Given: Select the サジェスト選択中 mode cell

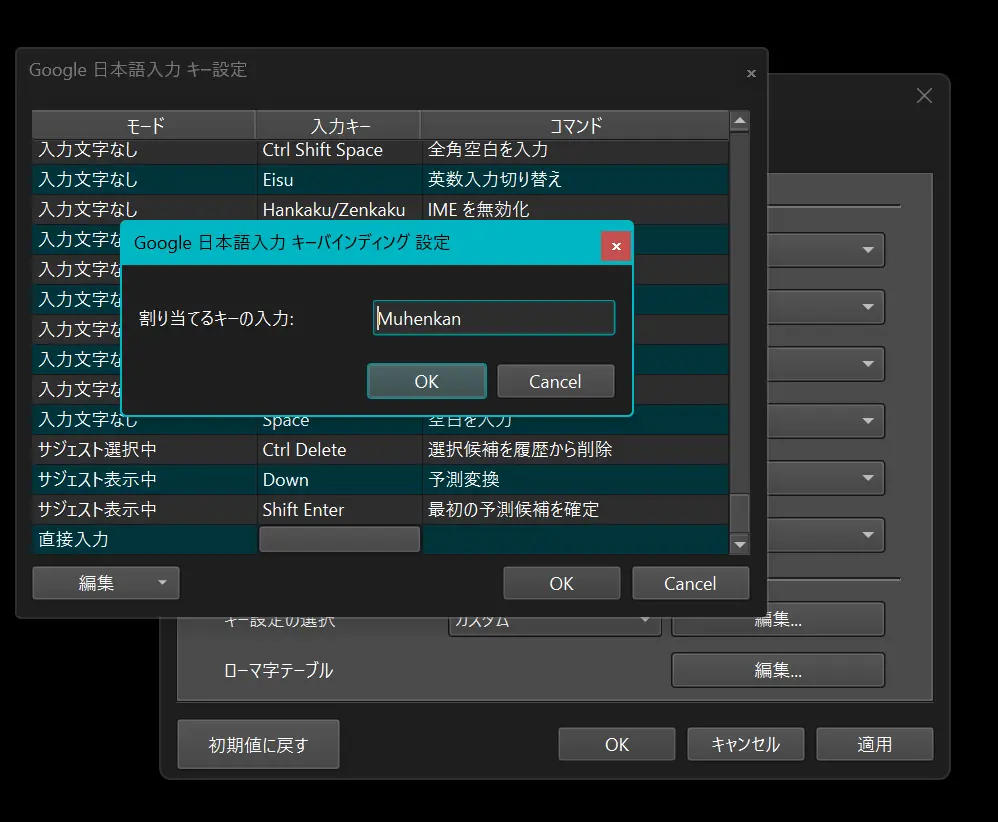Looking at the screenshot, I should click(x=144, y=450).
